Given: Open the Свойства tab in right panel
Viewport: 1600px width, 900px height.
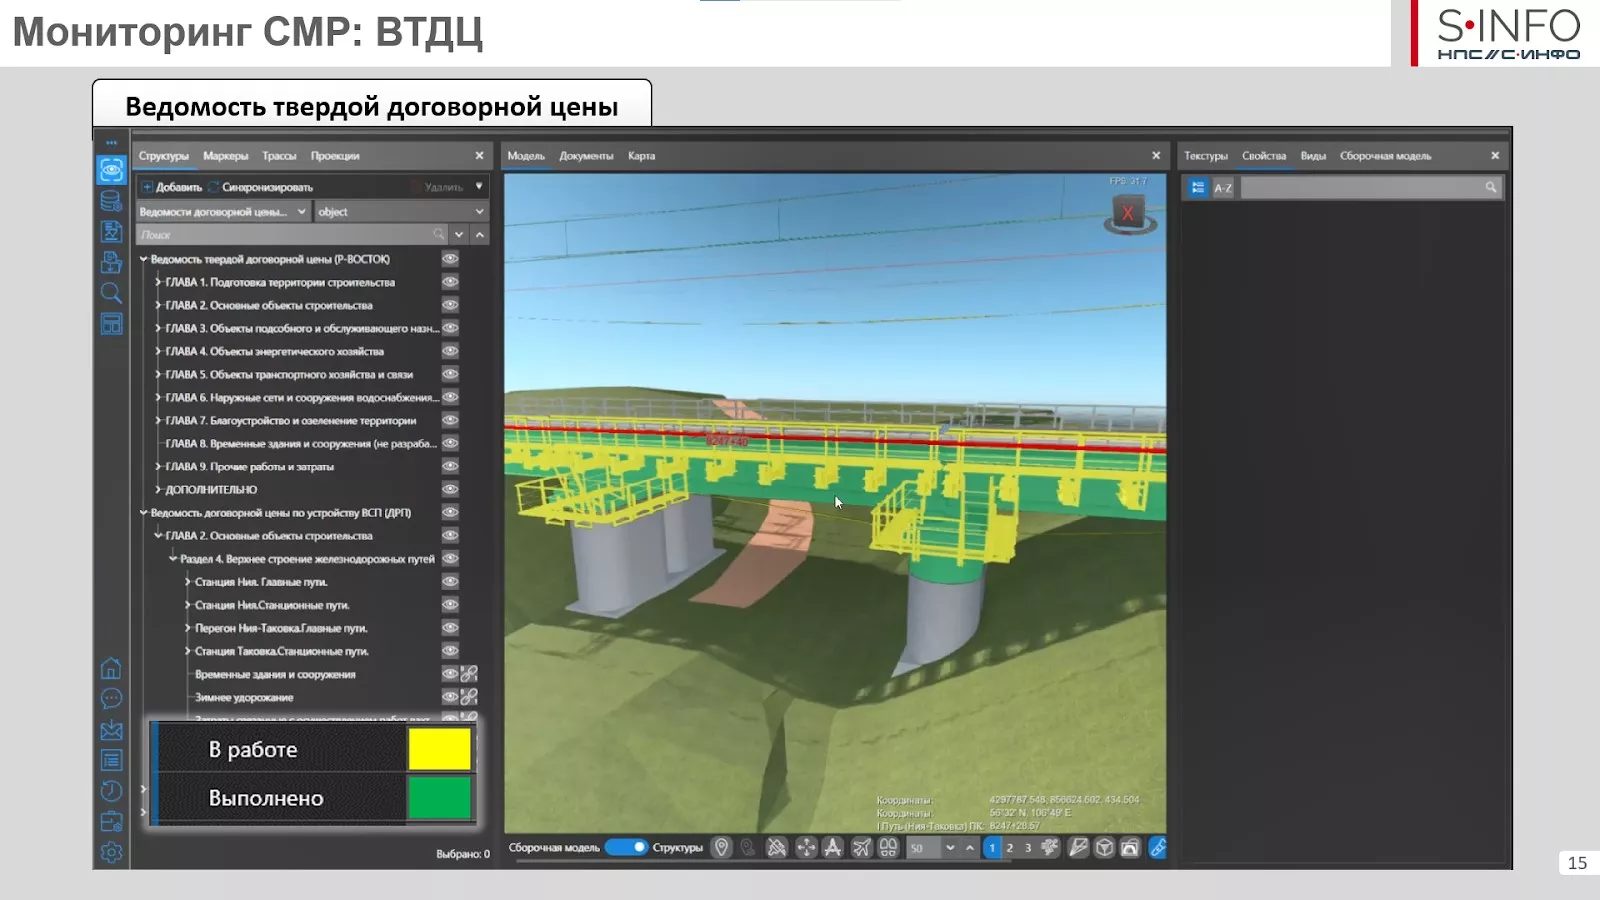Looking at the screenshot, I should pyautogui.click(x=1264, y=156).
